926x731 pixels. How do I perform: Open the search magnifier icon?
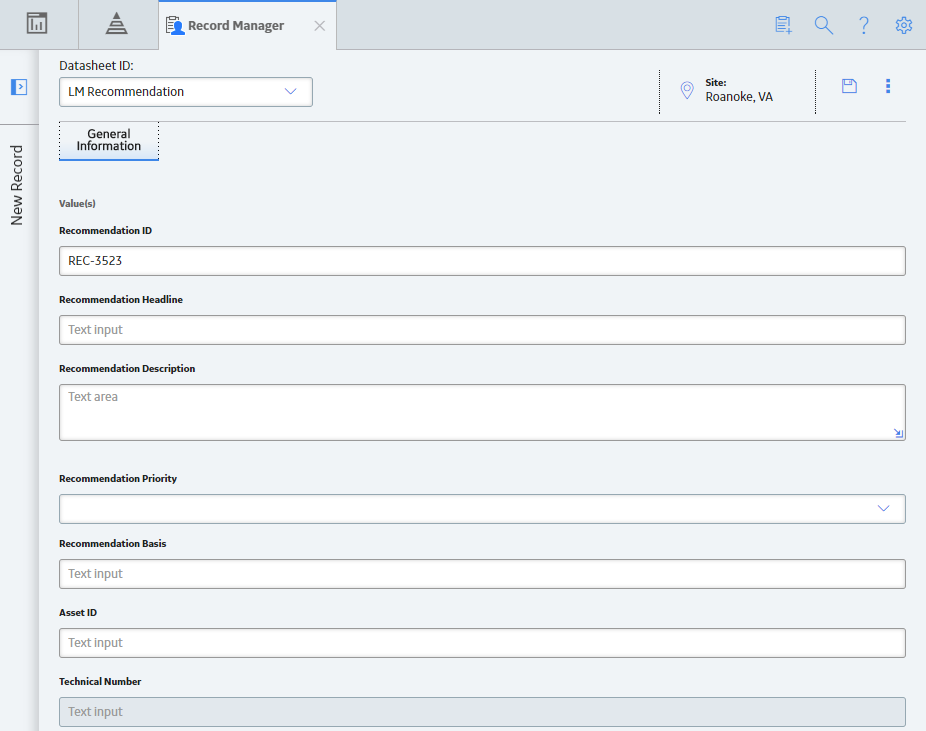[823, 25]
